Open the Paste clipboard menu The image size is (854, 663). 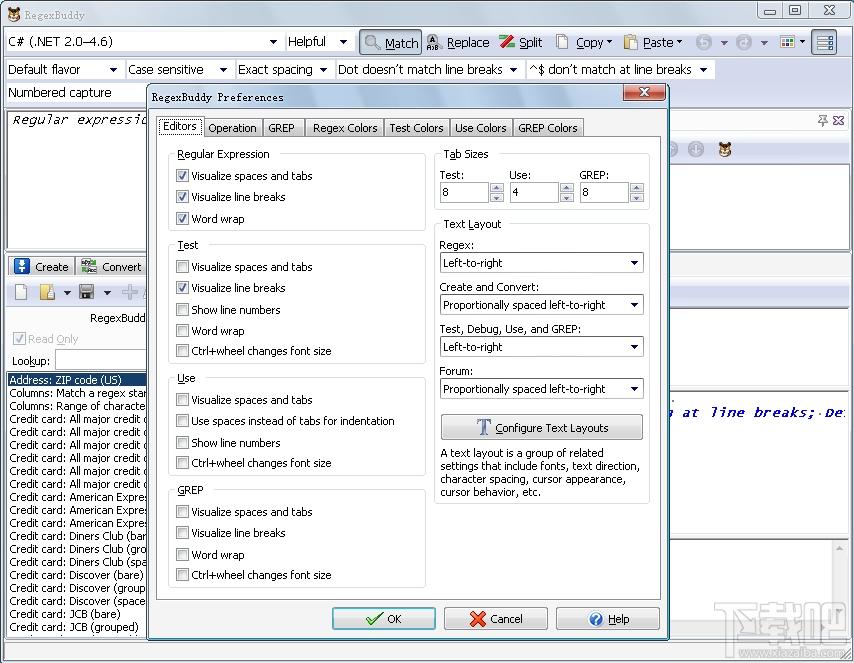coord(652,42)
